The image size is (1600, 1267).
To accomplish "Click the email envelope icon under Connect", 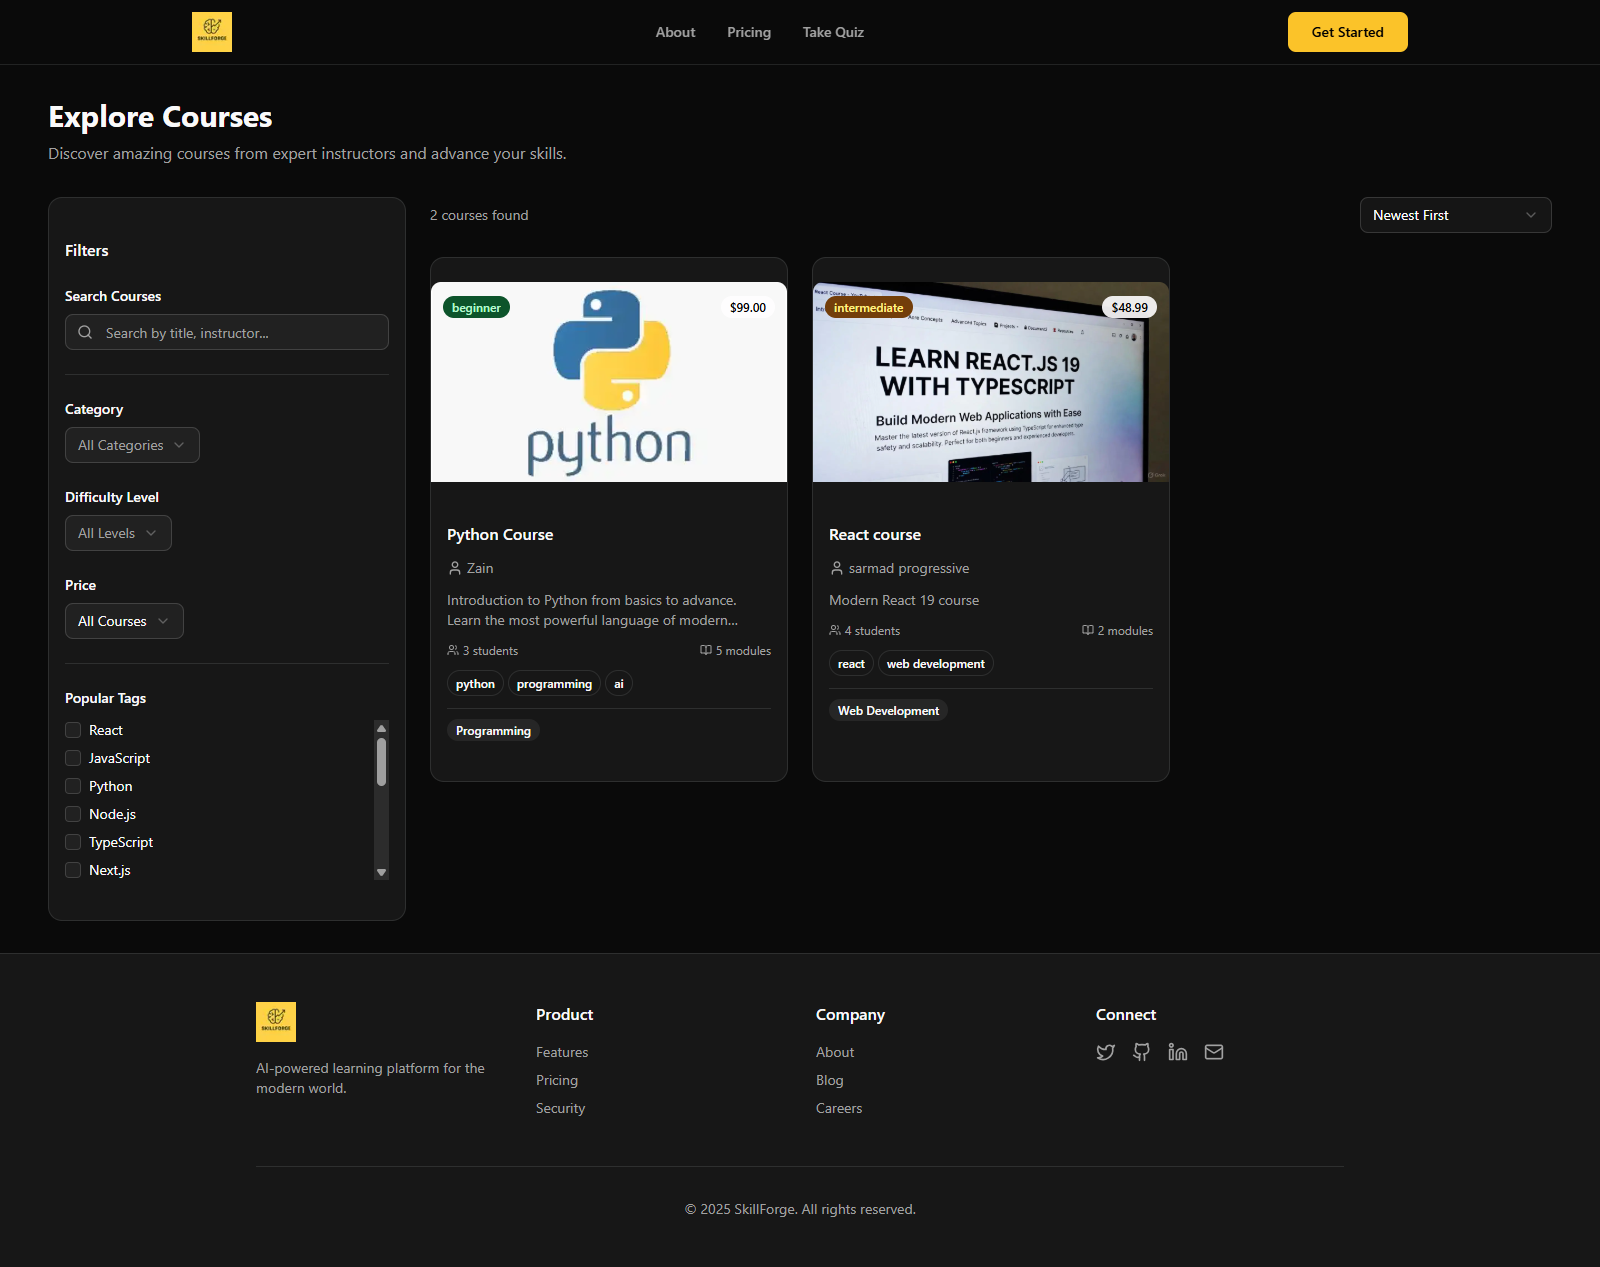I will coord(1213,1051).
